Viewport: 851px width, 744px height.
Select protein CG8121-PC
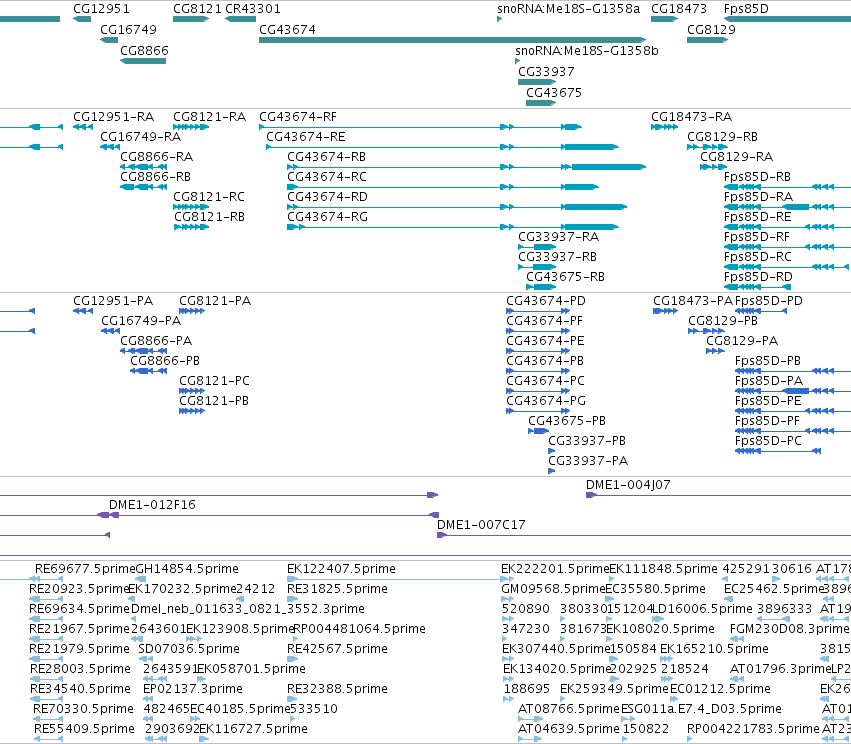[x=214, y=381]
